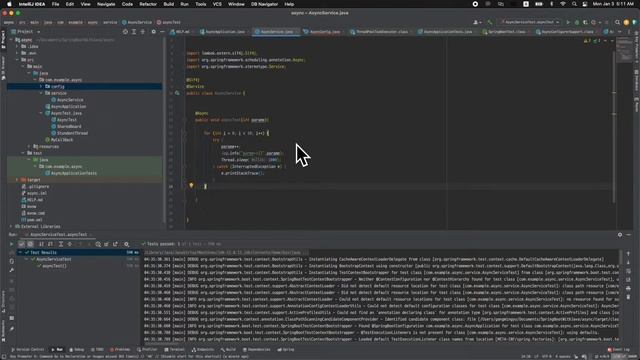
Task: Expand the .idea folder in project tree
Action: point(18,47)
